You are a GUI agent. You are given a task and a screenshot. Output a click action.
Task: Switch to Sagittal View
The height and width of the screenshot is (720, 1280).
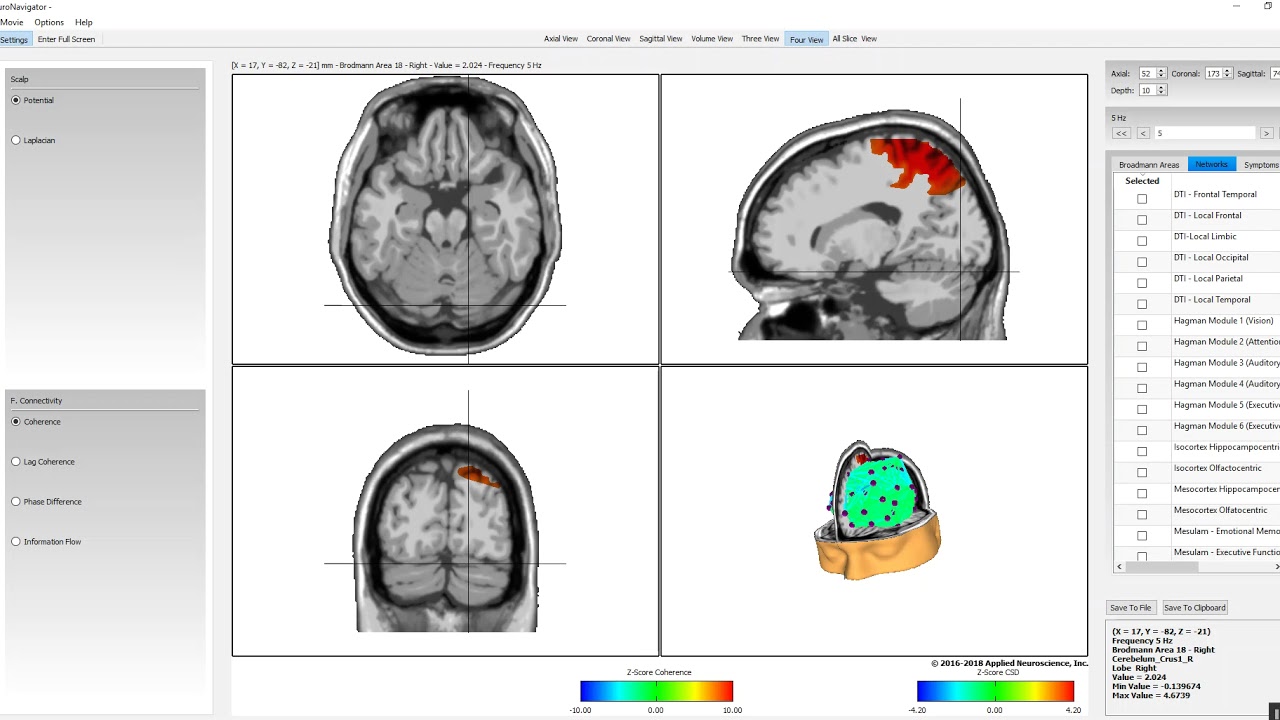tap(660, 39)
